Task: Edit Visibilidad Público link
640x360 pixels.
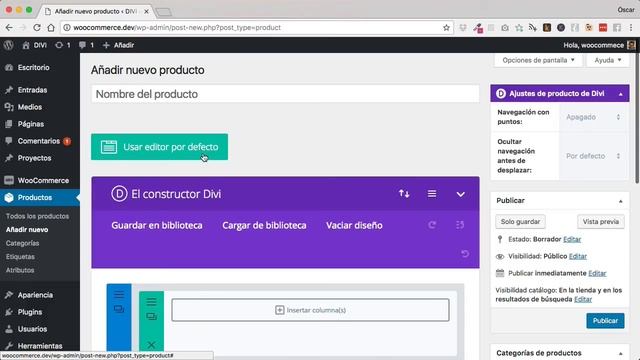Action: [x=578, y=256]
